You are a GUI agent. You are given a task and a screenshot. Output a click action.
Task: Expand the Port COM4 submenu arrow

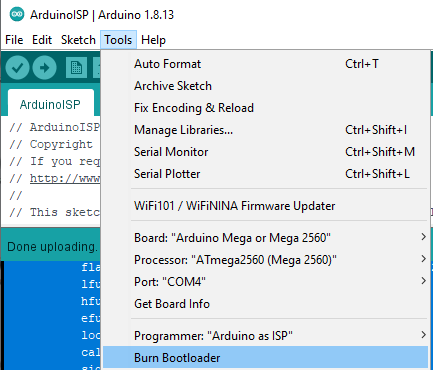(x=423, y=281)
